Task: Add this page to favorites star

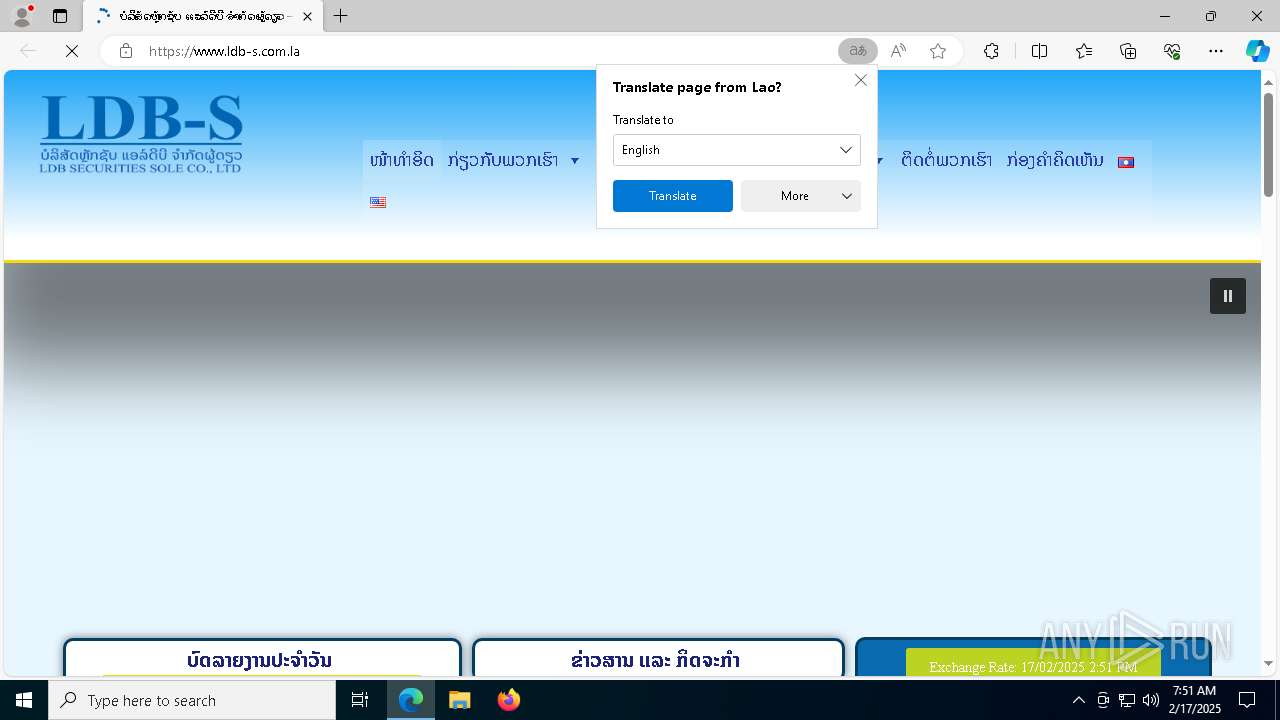Action: point(938,51)
